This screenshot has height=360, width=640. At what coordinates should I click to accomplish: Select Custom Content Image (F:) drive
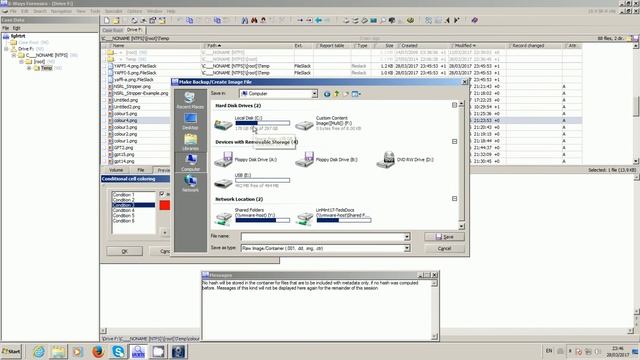329,123
